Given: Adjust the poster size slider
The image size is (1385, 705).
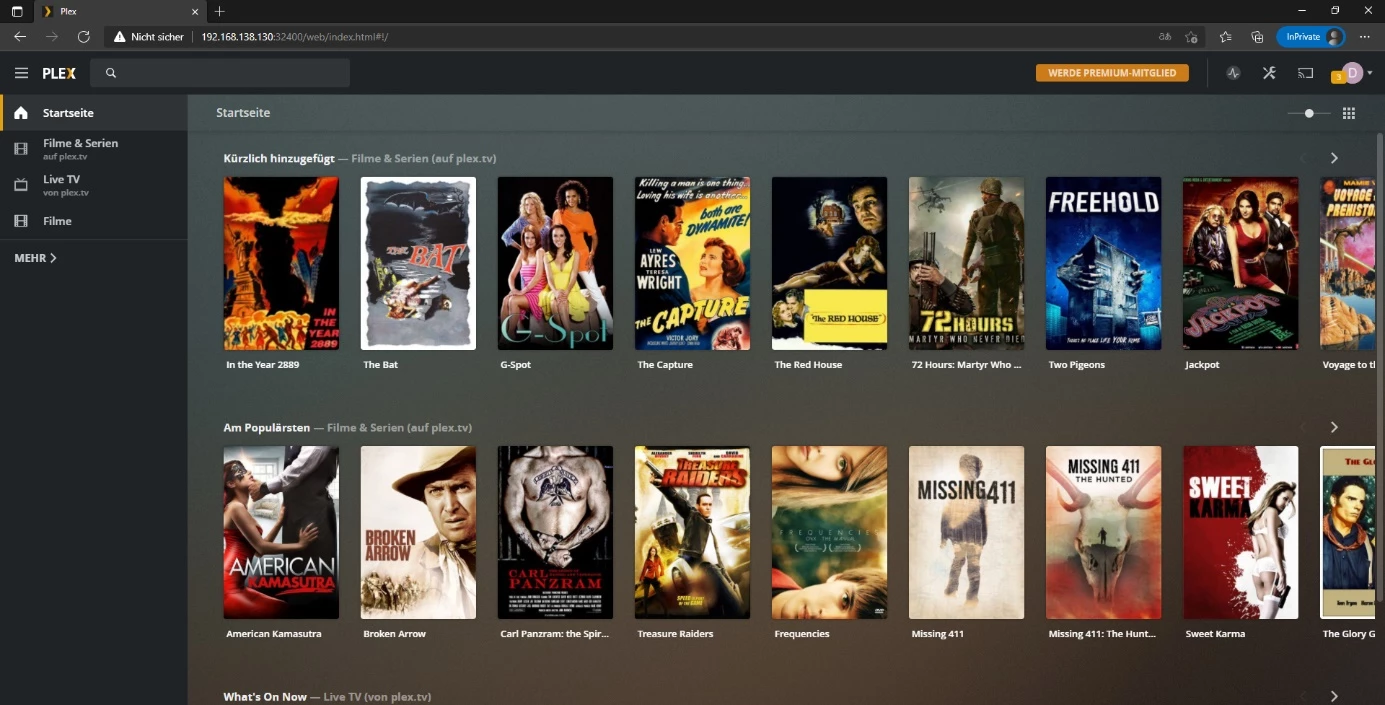Looking at the screenshot, I should [x=1309, y=113].
